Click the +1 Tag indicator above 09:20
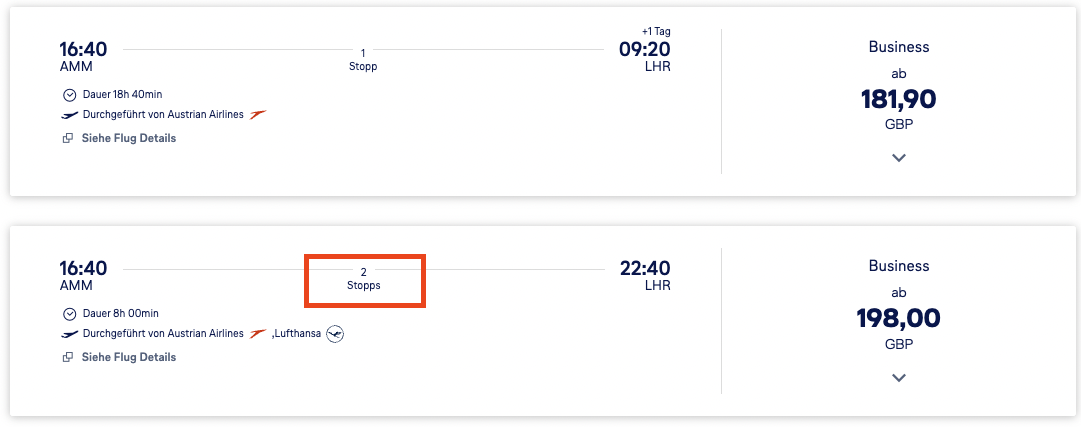This screenshot has height=427, width=1081. 656,32
